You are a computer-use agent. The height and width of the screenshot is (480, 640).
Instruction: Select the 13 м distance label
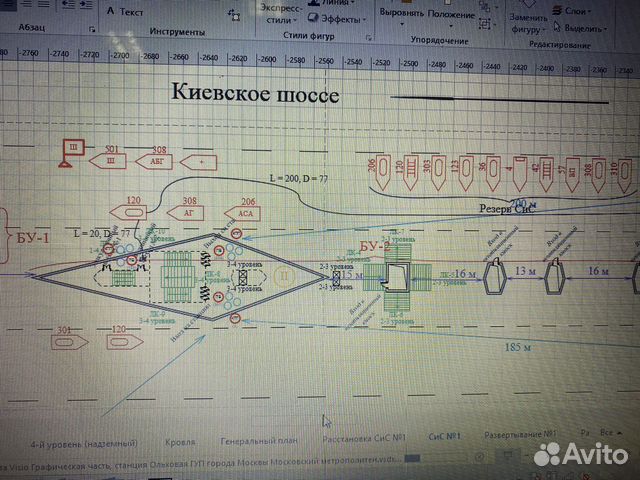(x=526, y=271)
